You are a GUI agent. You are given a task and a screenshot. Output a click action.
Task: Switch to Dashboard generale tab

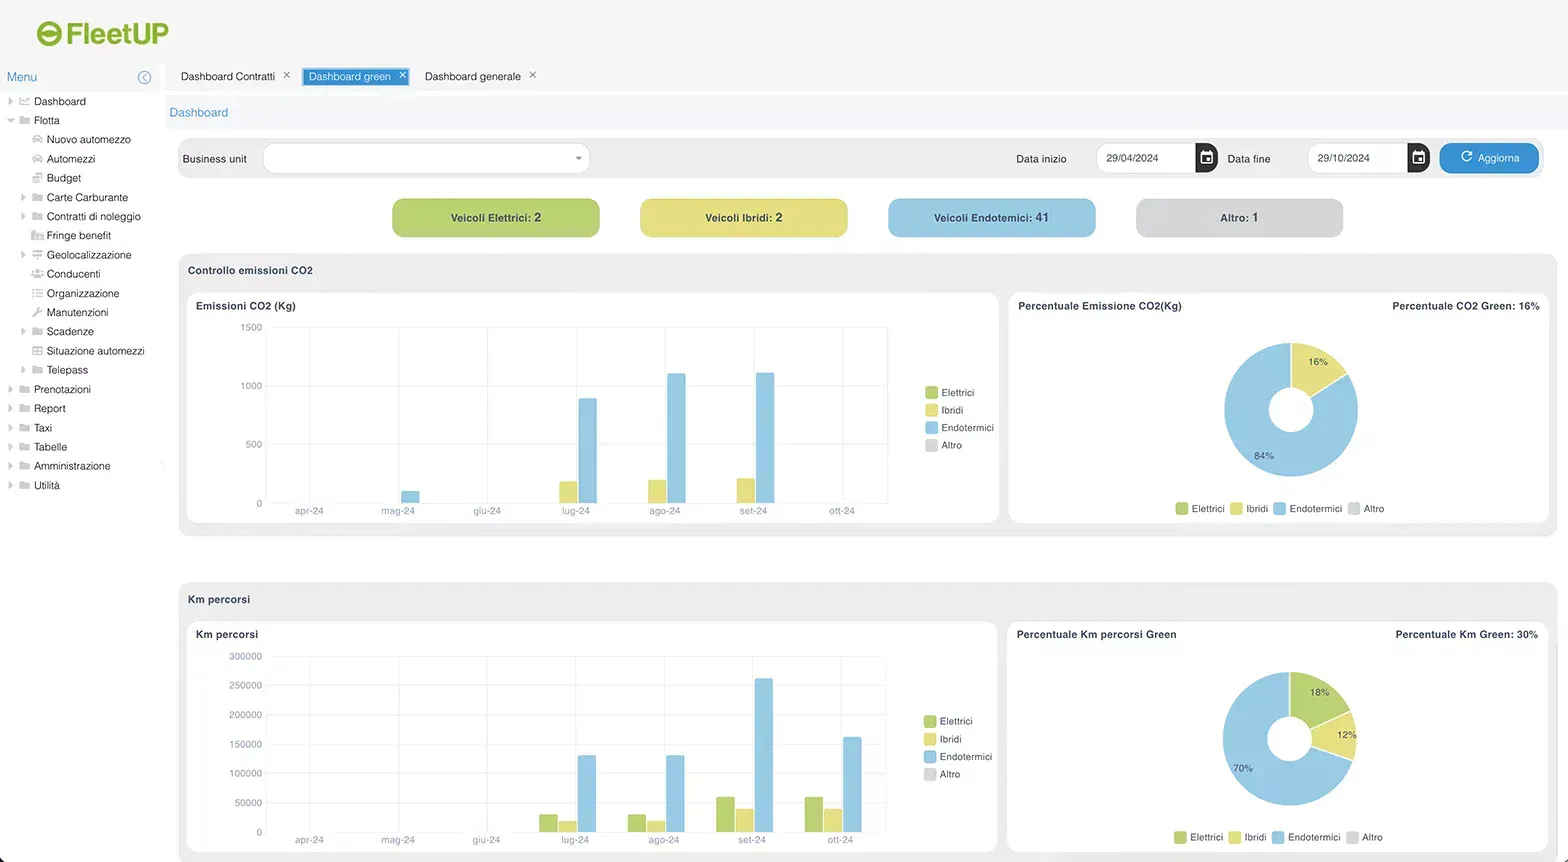click(x=472, y=76)
